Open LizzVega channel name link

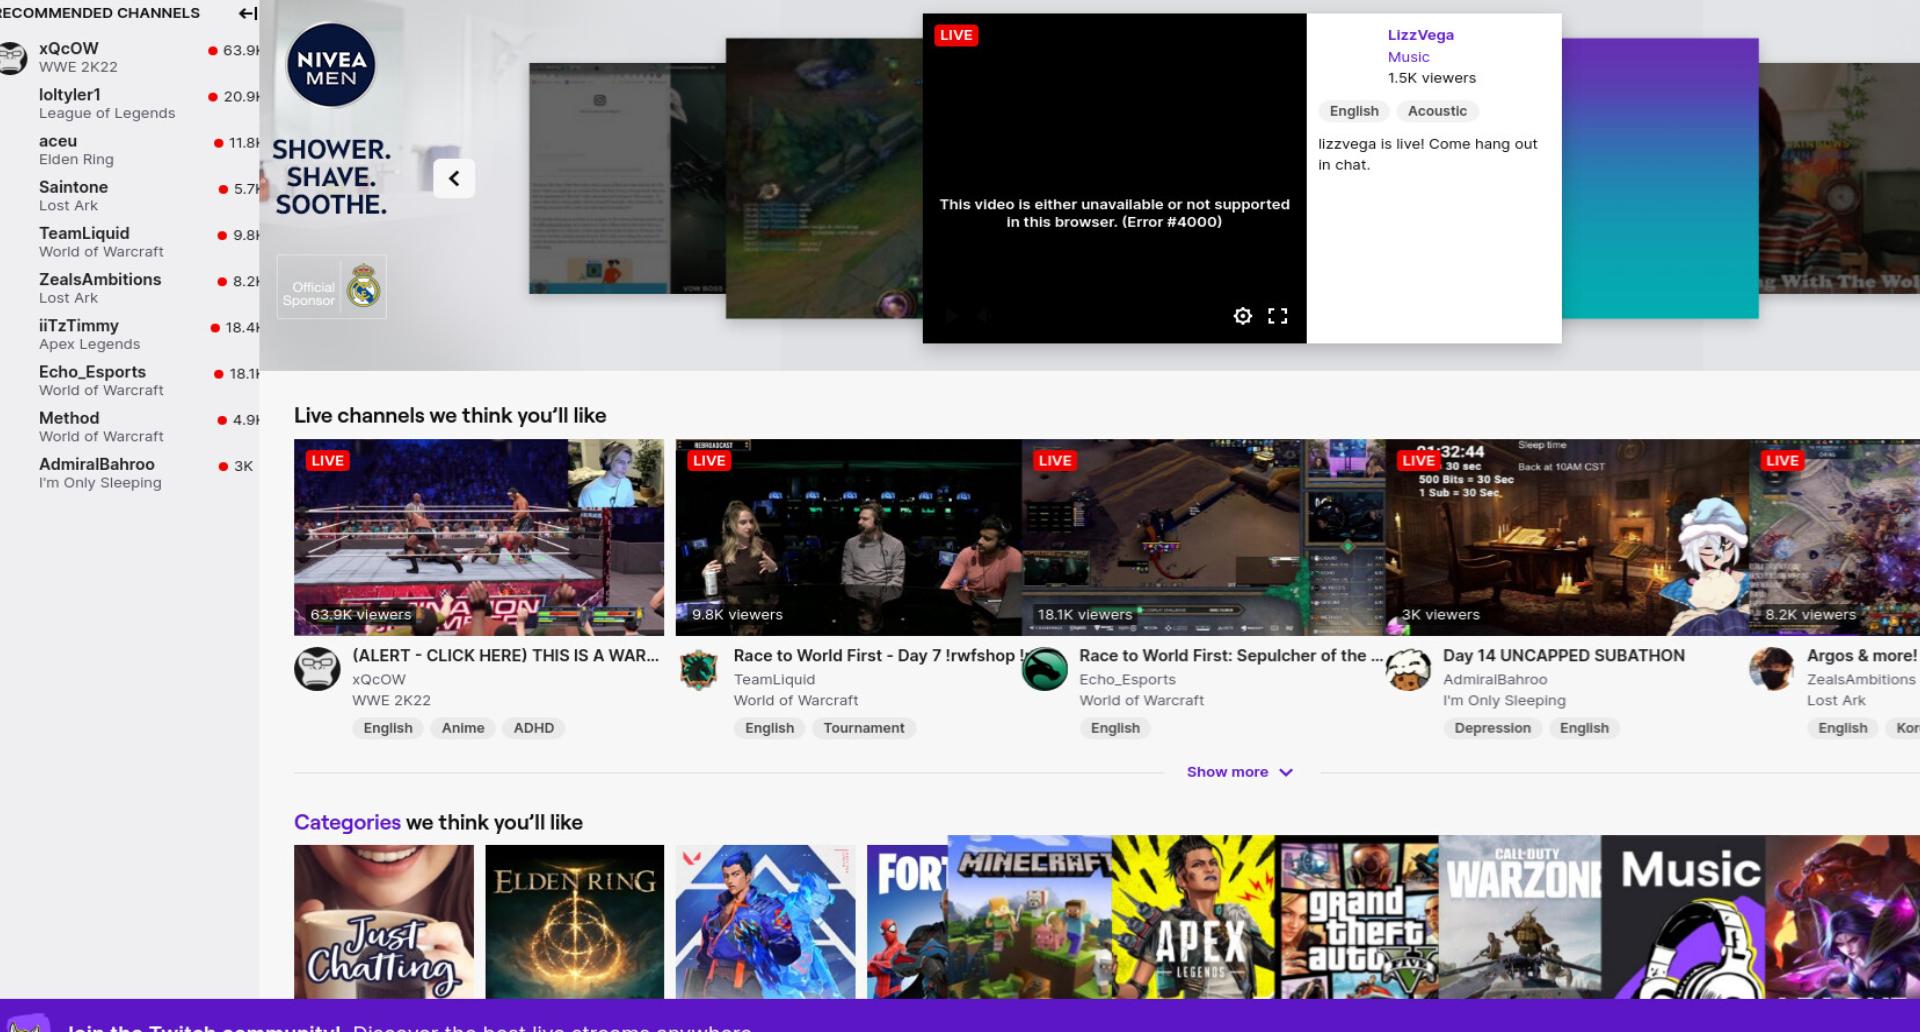(1420, 35)
